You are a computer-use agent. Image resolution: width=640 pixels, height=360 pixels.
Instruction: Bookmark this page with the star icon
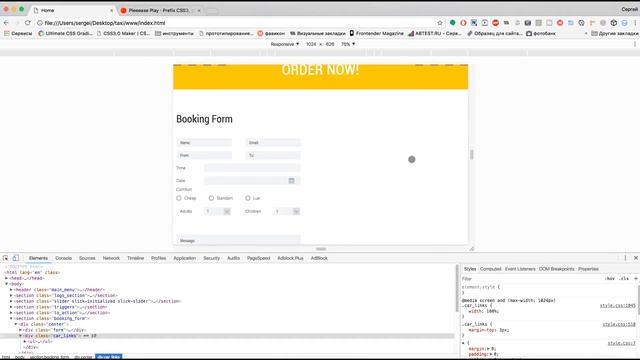pyautogui.click(x=440, y=23)
